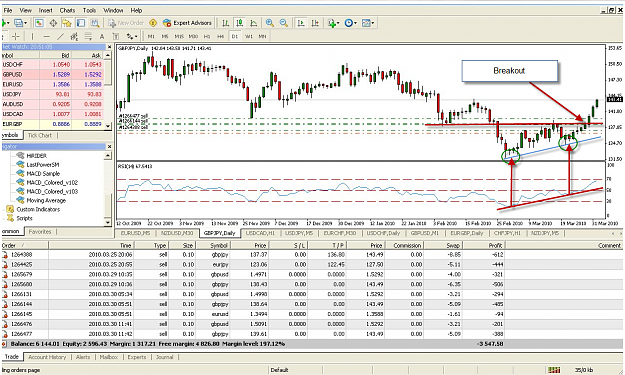Launch MetaEditor via yellow diamond icon
This screenshot has width=625, height=375.
(x=153, y=23)
